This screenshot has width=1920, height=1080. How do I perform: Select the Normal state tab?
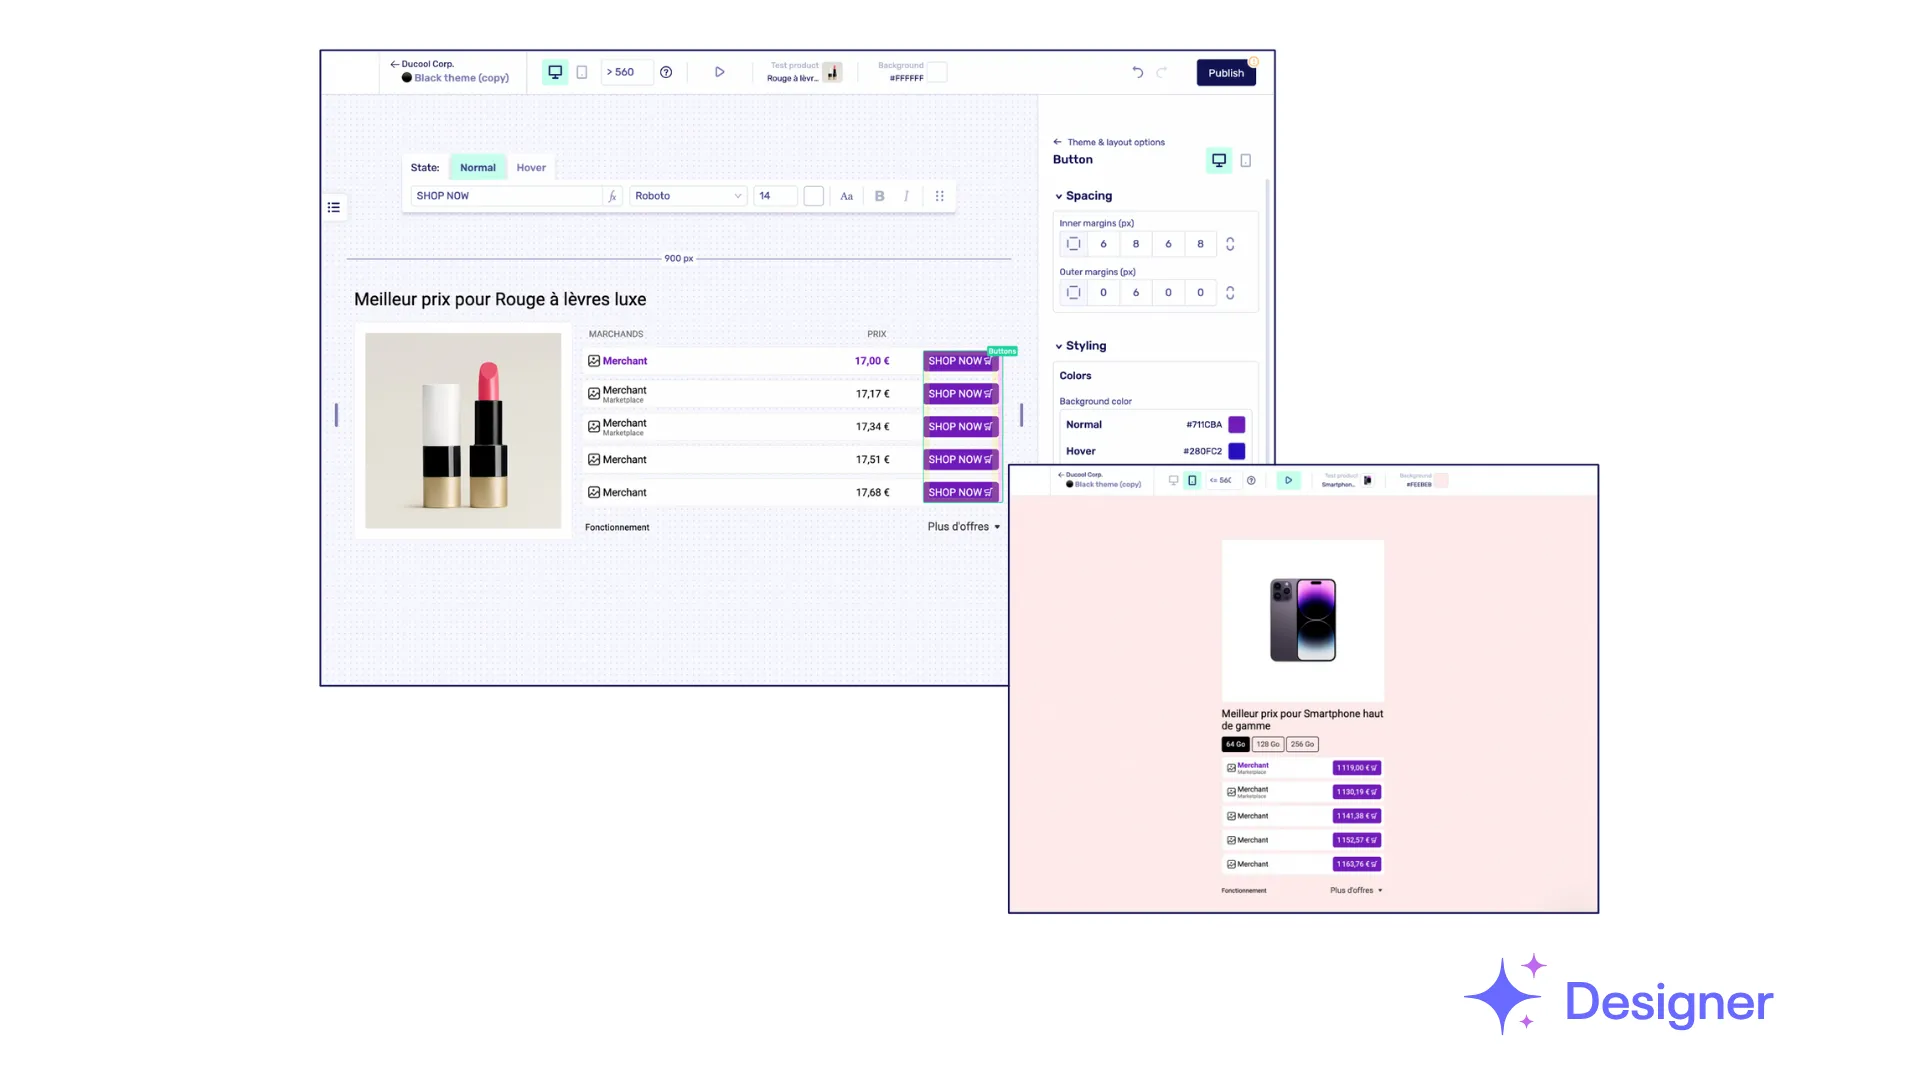(x=477, y=168)
